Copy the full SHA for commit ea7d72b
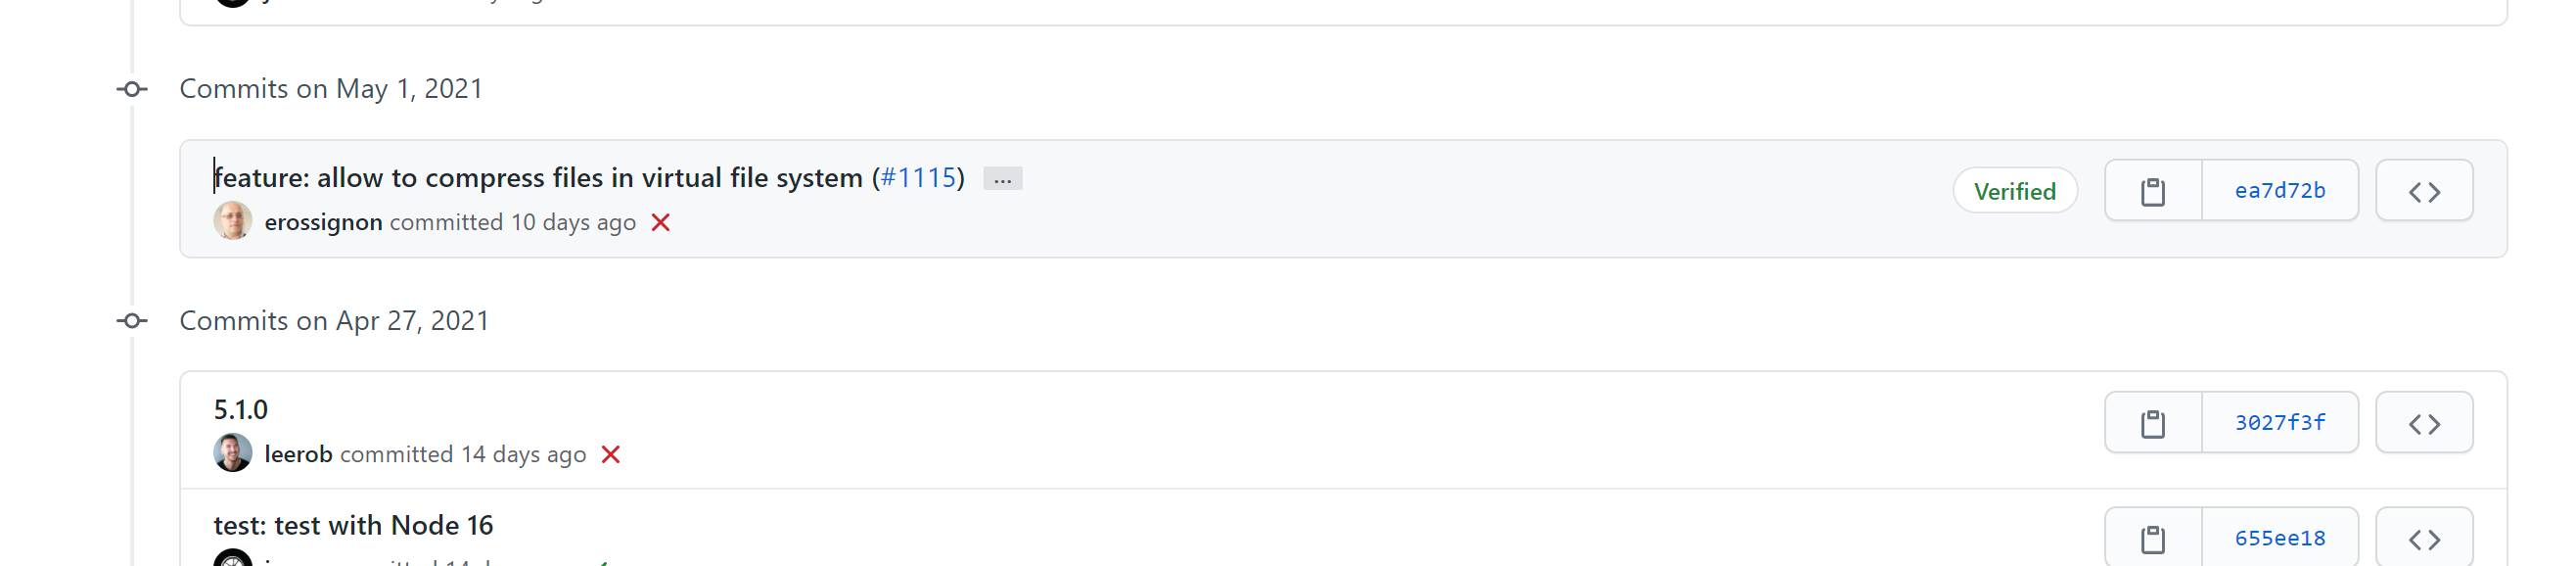Image resolution: width=2576 pixels, height=566 pixels. pos(2152,190)
